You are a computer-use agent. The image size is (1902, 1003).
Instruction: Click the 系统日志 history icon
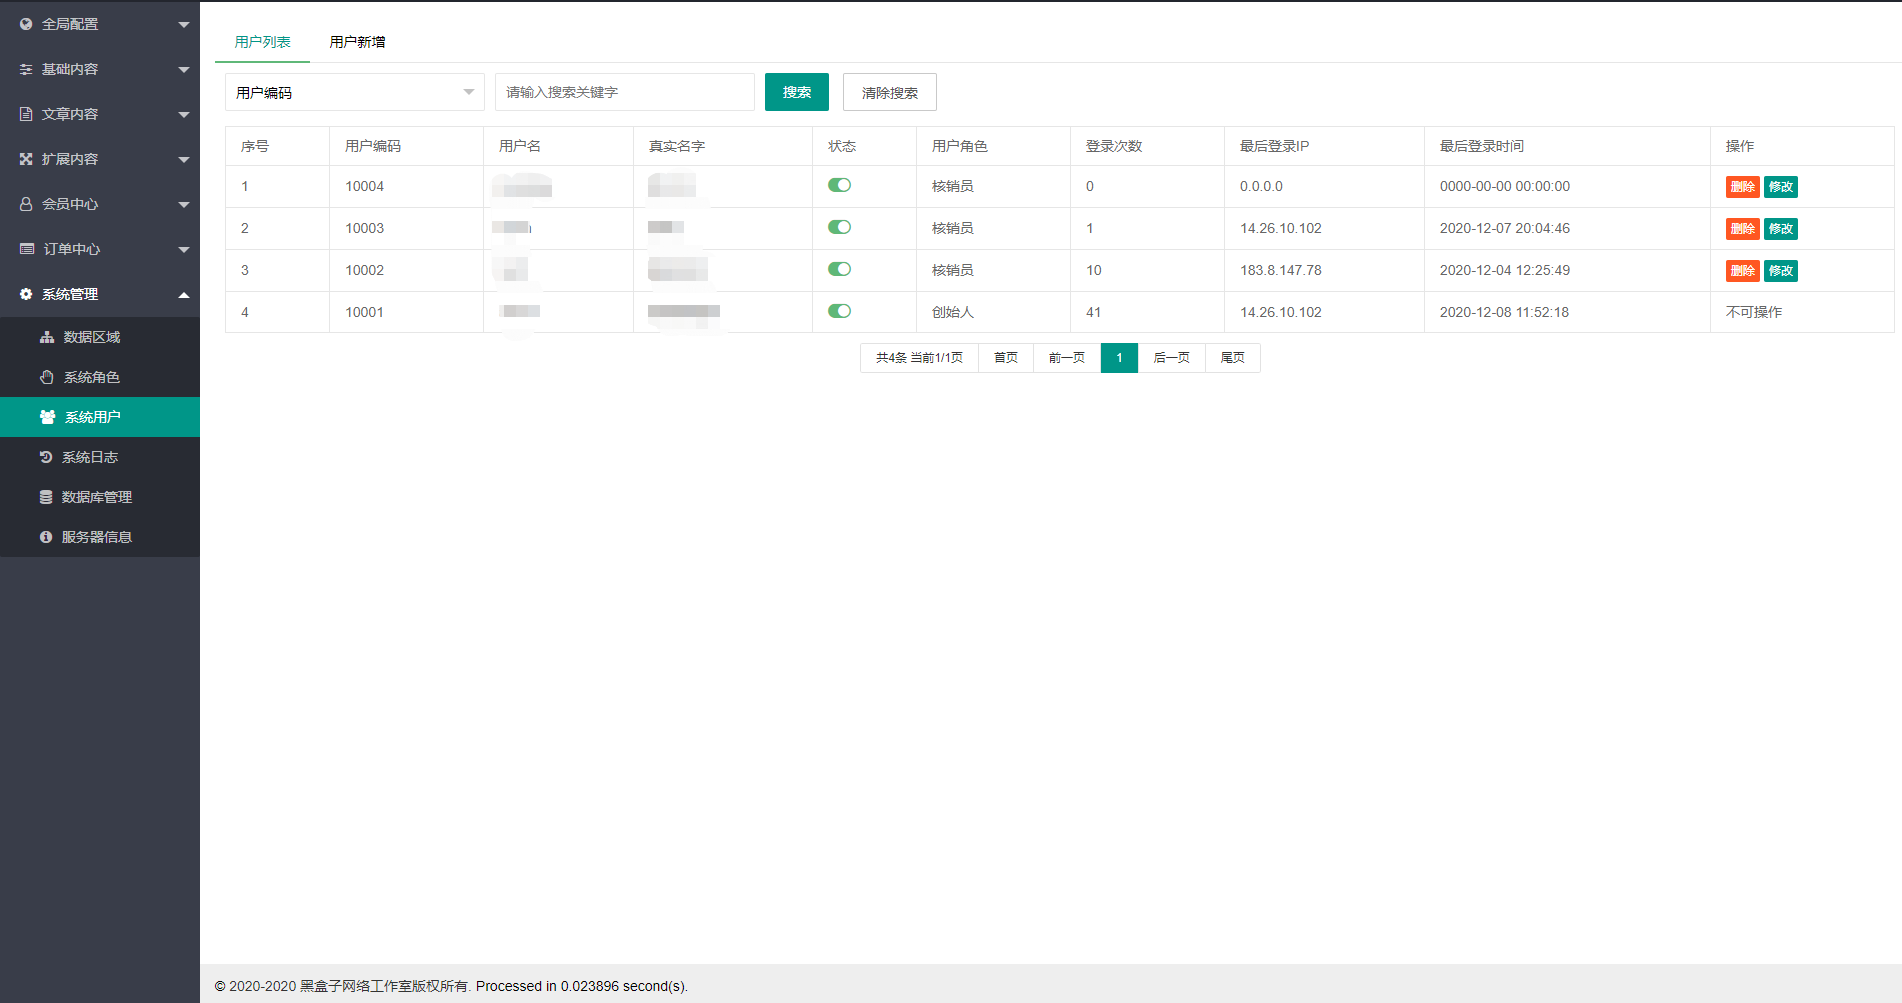coord(46,457)
